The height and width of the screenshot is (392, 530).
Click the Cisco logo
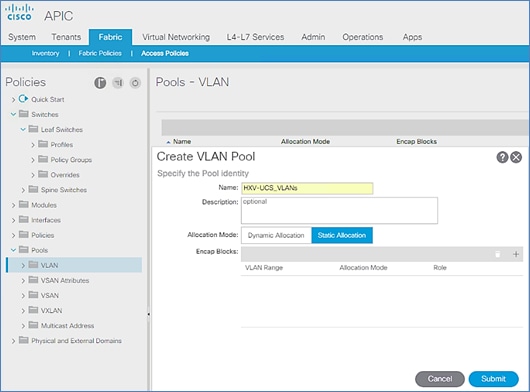(x=19, y=13)
